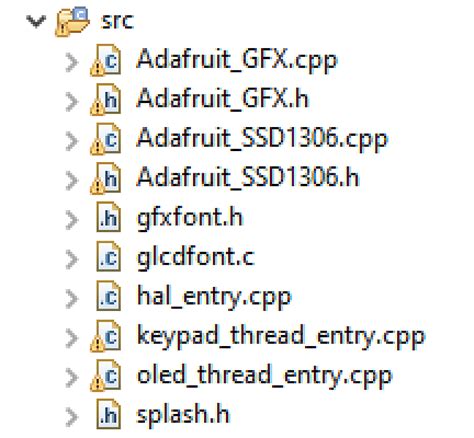Viewport: 474px width, 438px height.
Task: Expand the Adafruit_SSD1306.h tree node
Action: click(x=72, y=180)
